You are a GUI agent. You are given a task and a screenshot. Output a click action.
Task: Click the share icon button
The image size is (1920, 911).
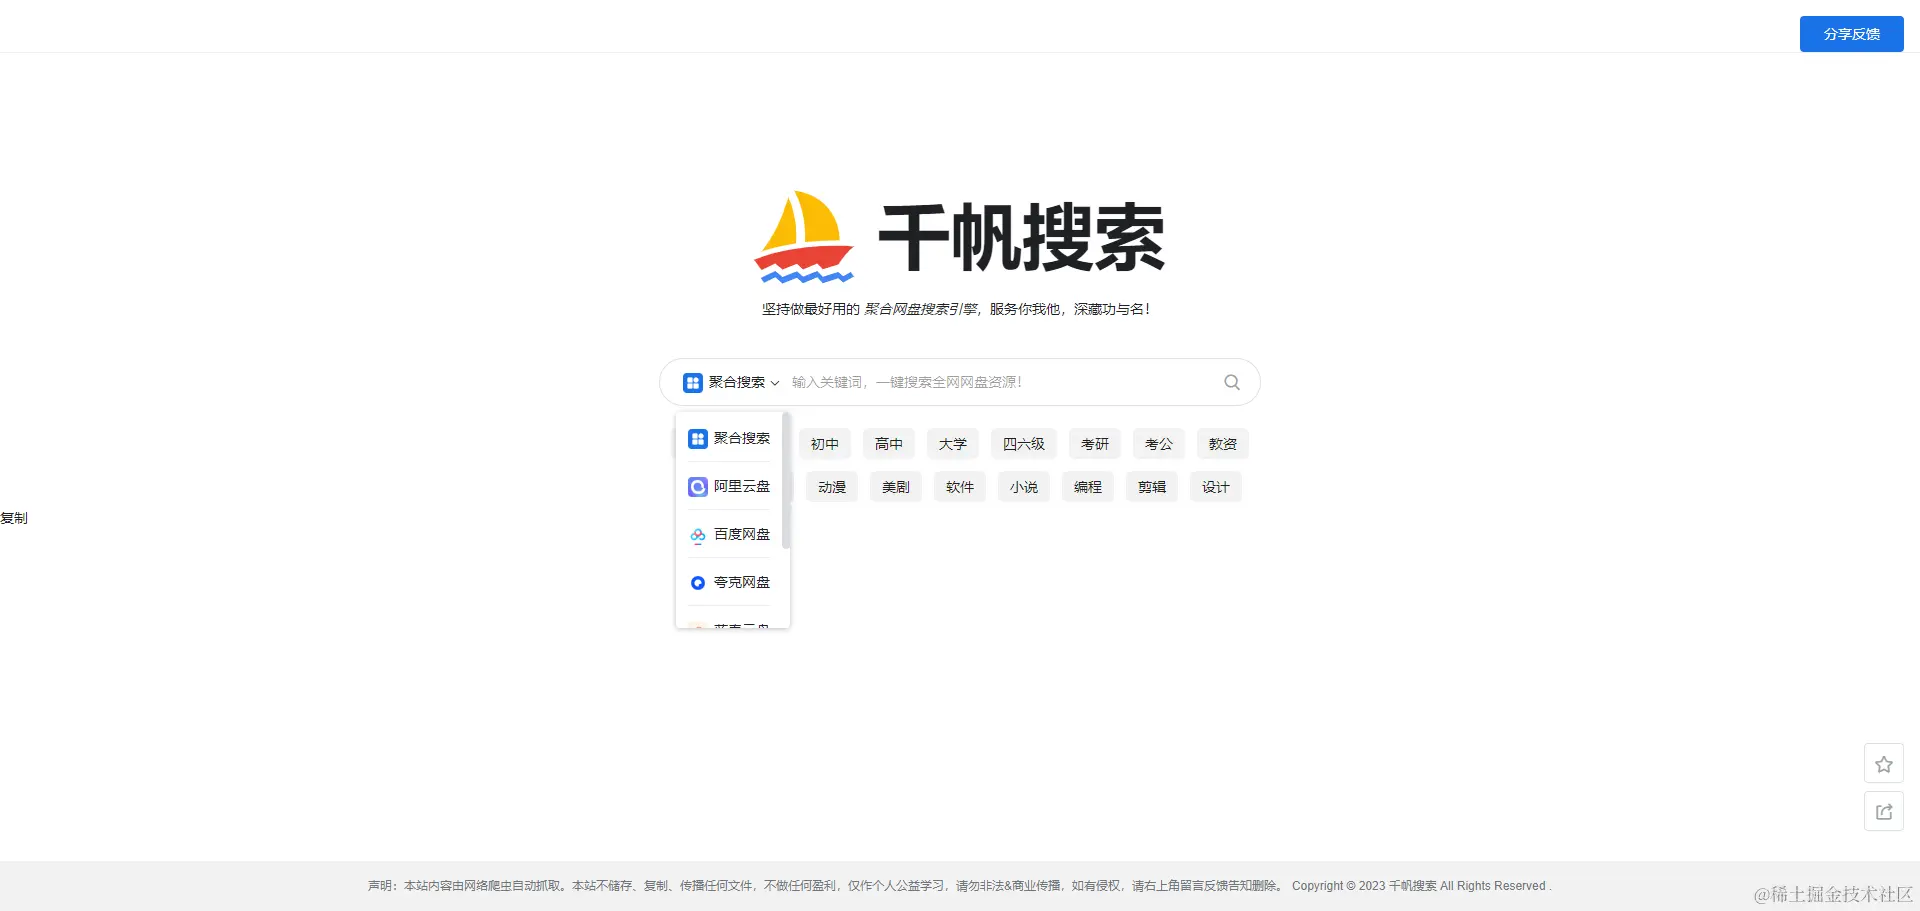(x=1884, y=812)
